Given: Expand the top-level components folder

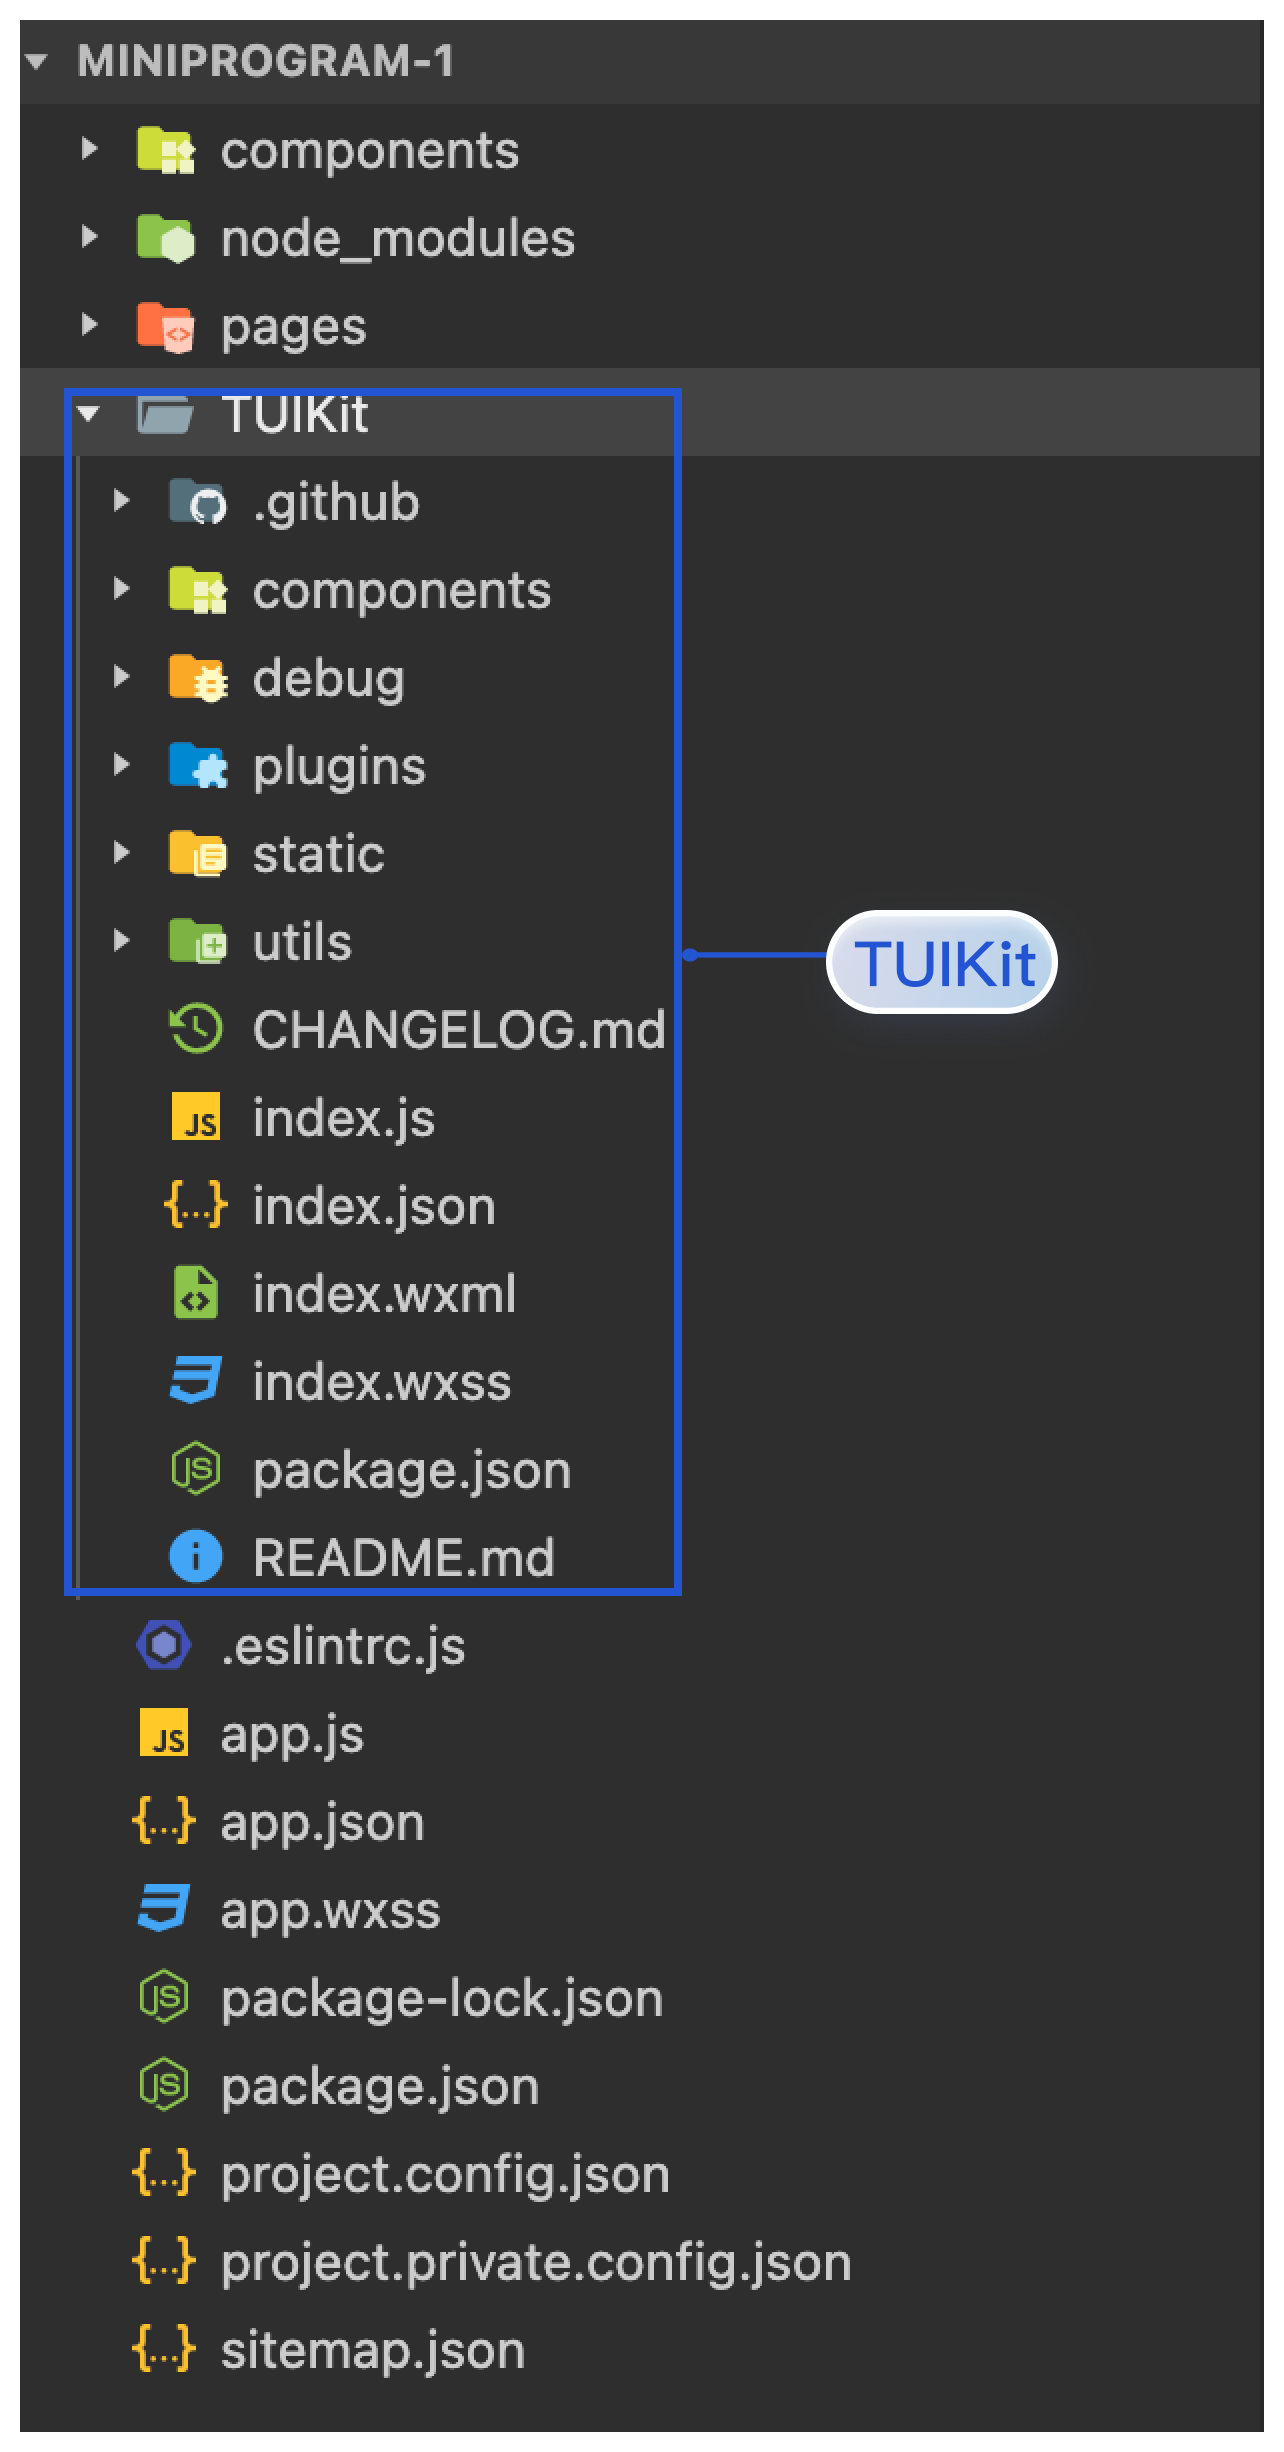Looking at the screenshot, I should 89,150.
